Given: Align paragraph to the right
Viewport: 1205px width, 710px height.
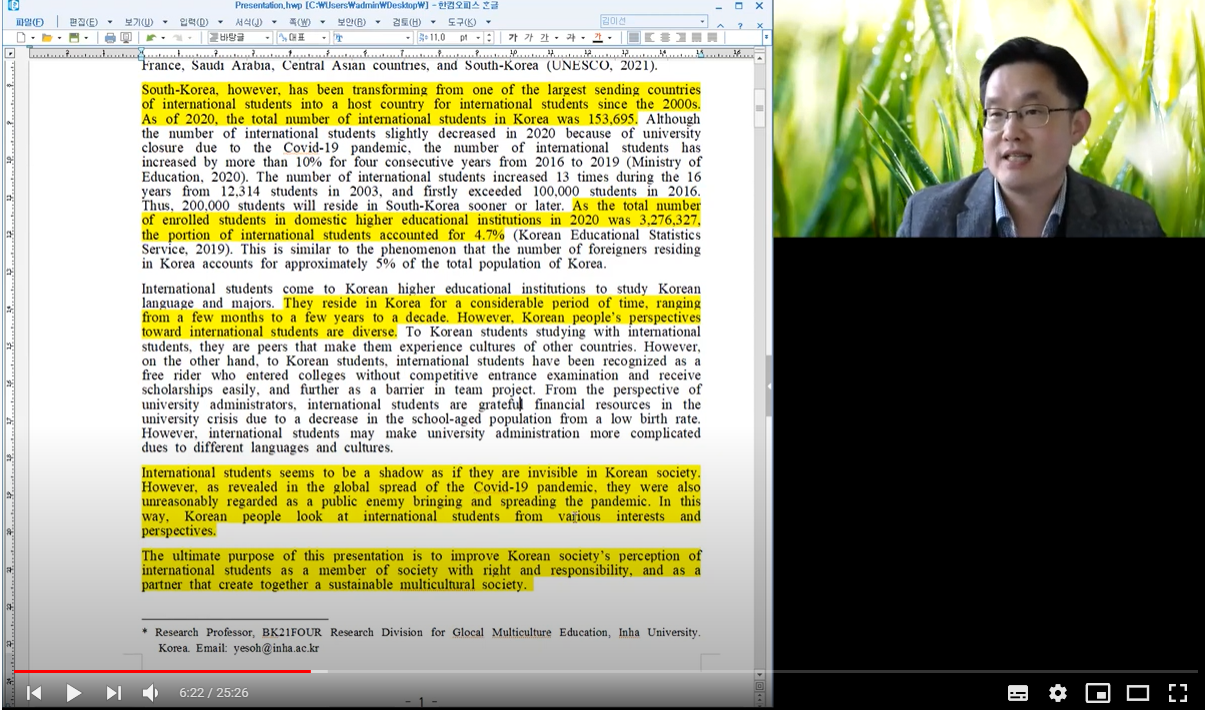Looking at the screenshot, I should [681, 38].
